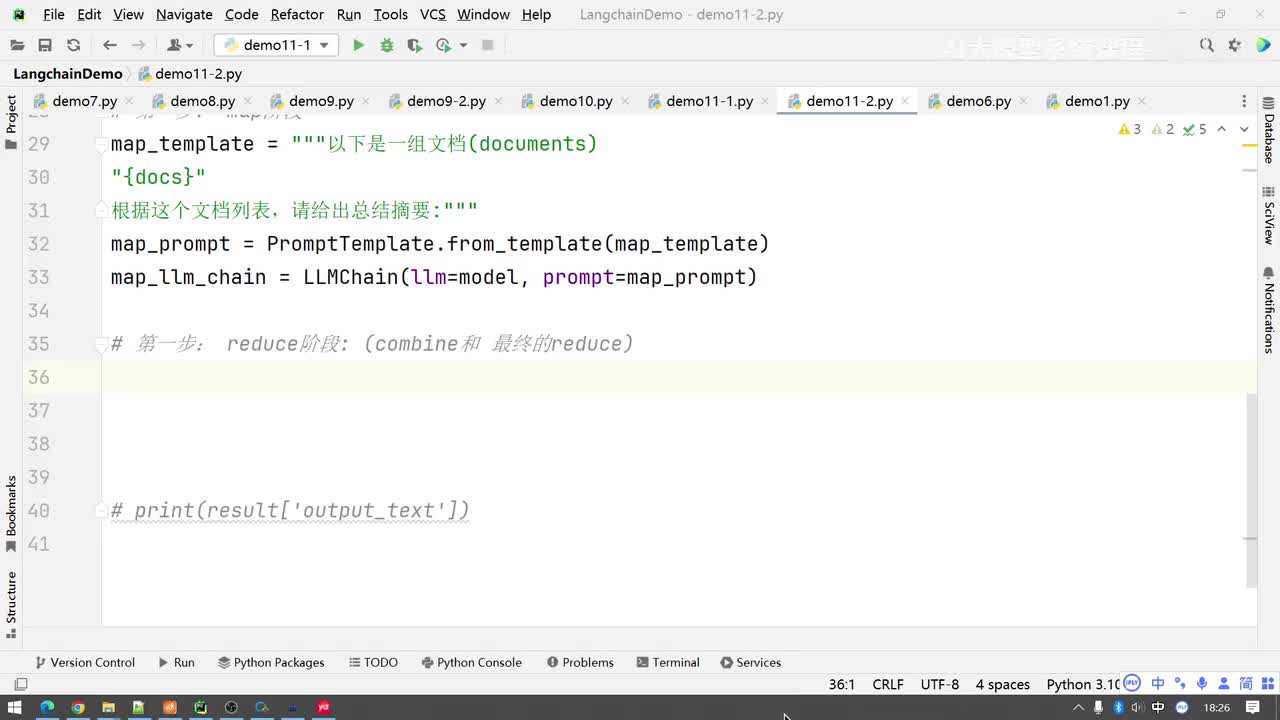Click the Windows Start button
The width and height of the screenshot is (1280, 720).
pyautogui.click(x=15, y=707)
